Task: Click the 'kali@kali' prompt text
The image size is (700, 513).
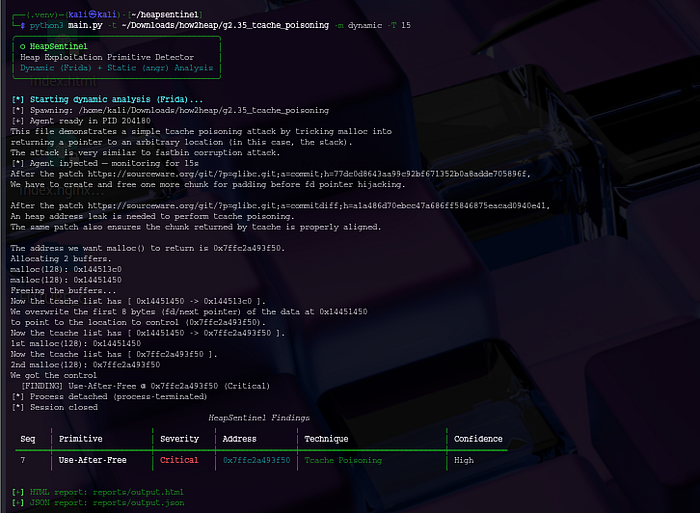Action: click(93, 15)
